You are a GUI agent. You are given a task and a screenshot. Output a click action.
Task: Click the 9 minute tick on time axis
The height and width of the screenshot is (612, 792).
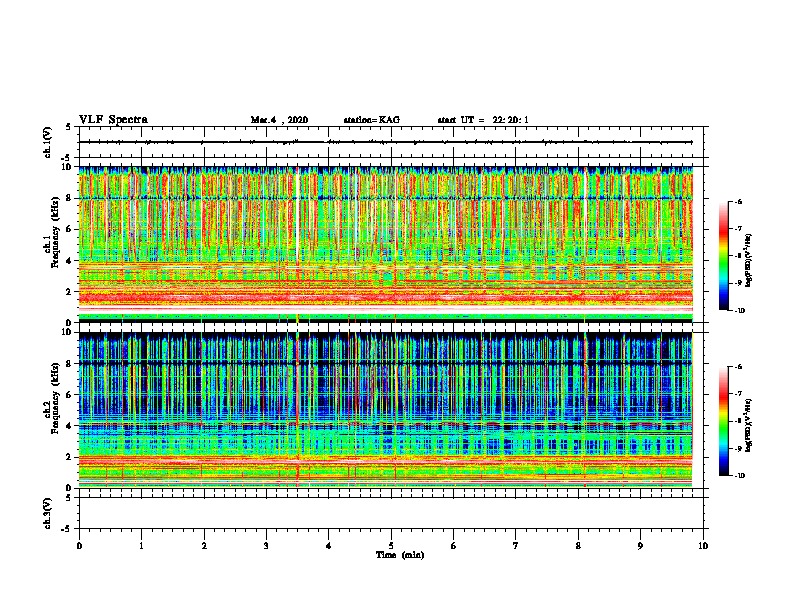[640, 546]
